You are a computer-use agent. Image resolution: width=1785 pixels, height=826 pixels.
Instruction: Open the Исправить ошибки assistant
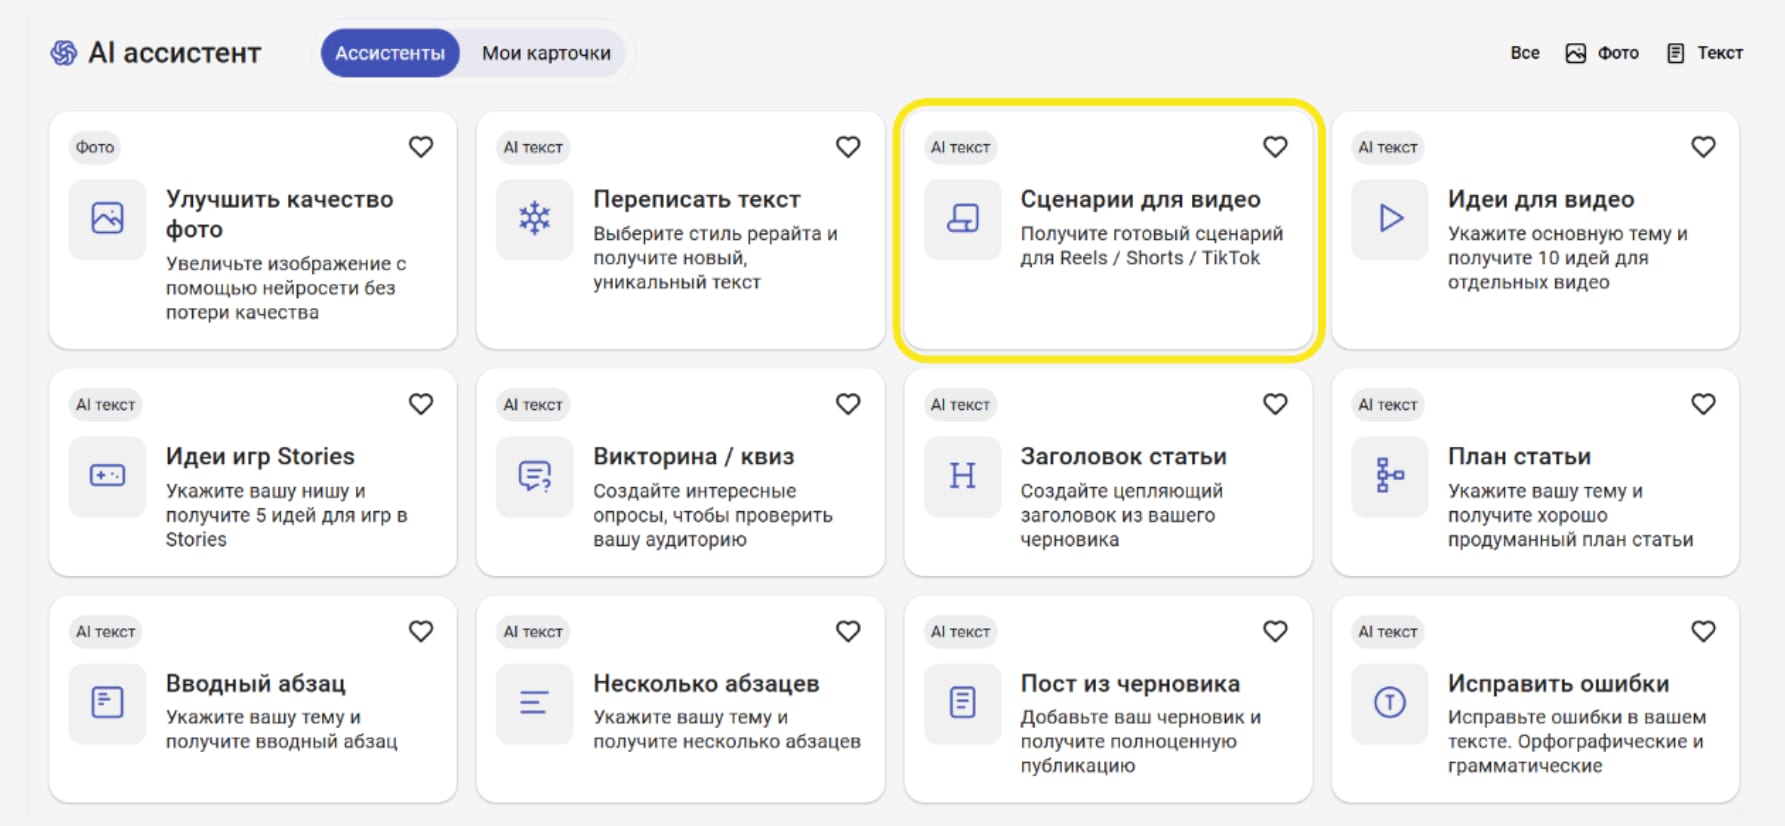(x=1535, y=699)
